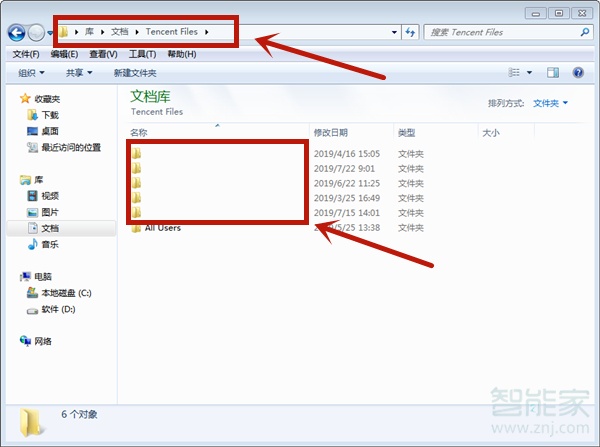Select folder icon dated 2019/7/22 9:01
This screenshot has height=447, width=600.
click(136, 168)
